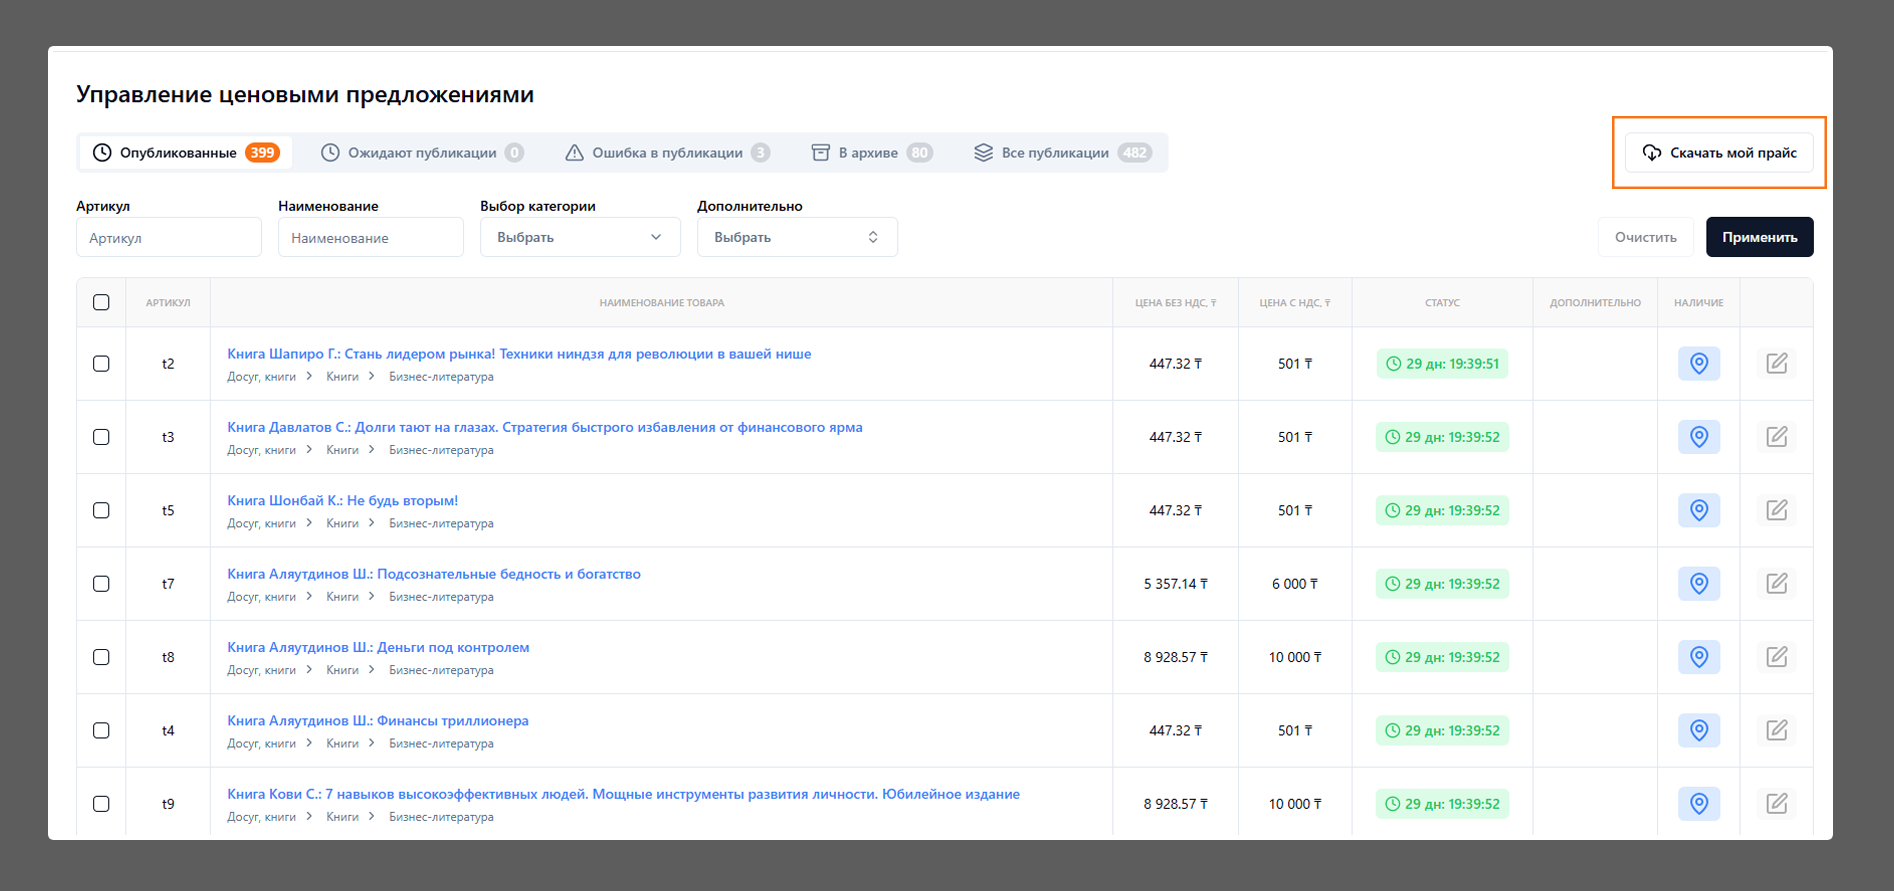The height and width of the screenshot is (891, 1894).
Task: Open link Книга Кови С. 7 навыков
Action: (623, 794)
